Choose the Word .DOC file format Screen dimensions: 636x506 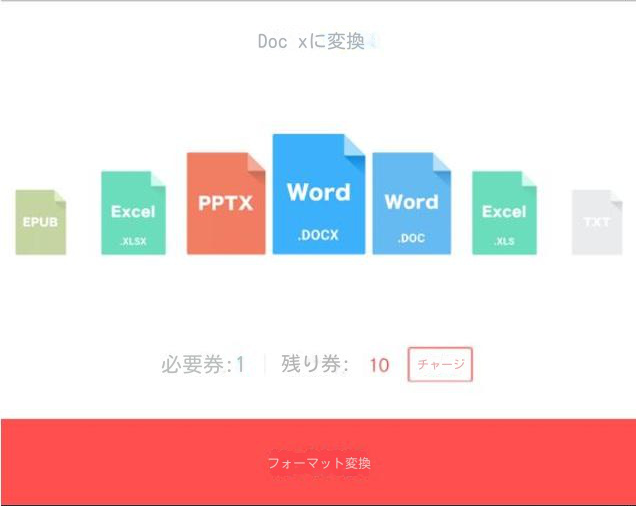click(411, 204)
